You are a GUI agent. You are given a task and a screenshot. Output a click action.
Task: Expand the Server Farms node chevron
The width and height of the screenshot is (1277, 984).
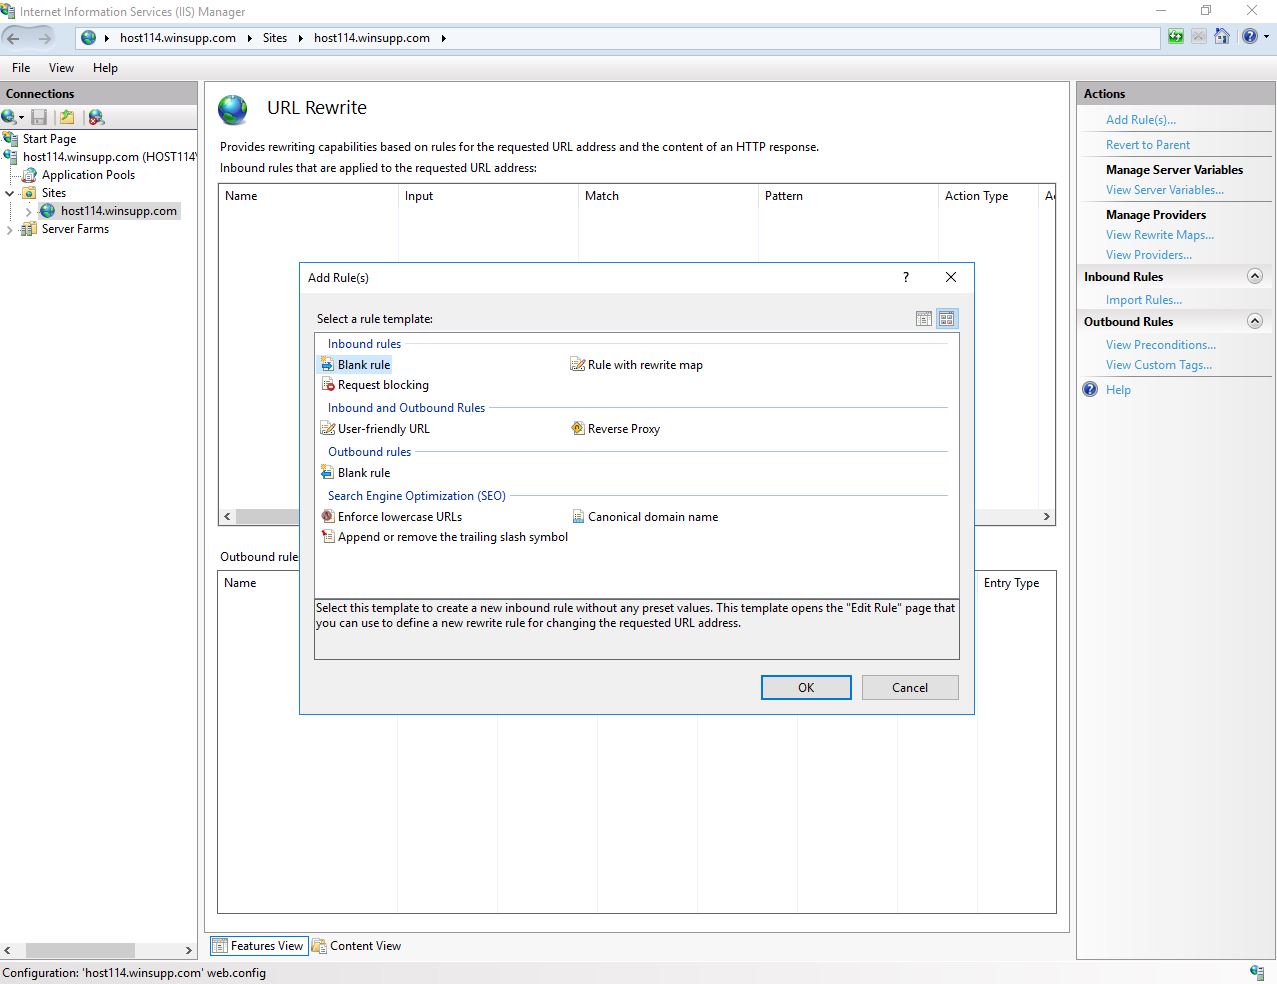[10, 229]
